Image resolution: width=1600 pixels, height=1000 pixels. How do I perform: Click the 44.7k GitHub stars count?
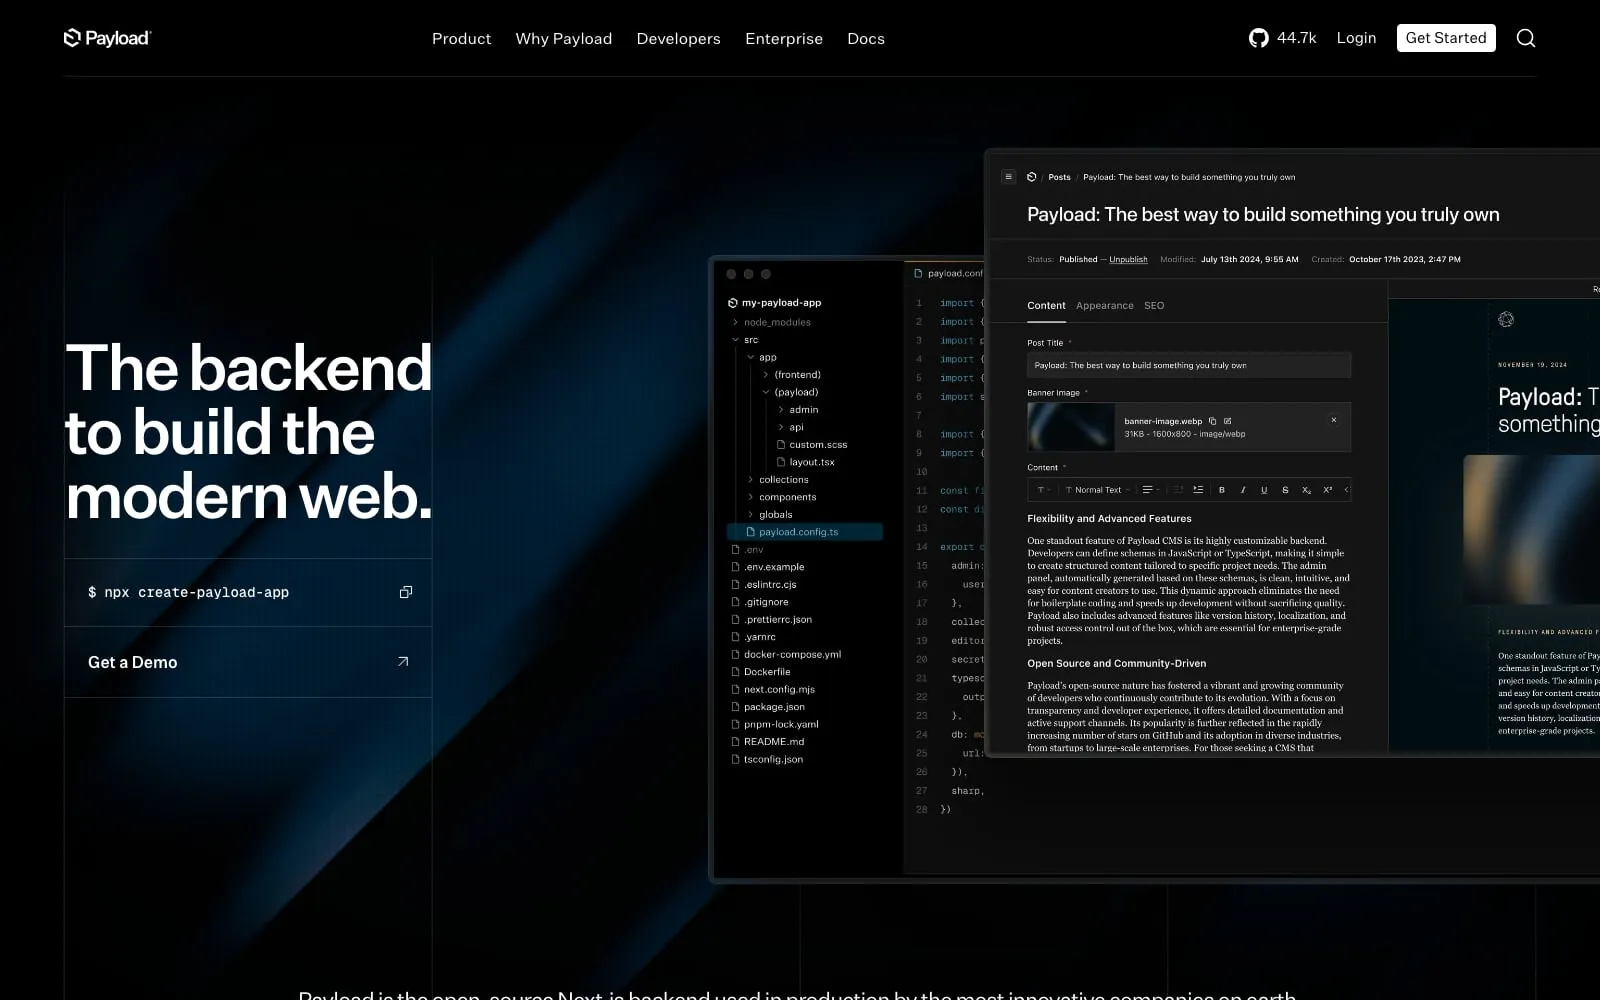[x=1296, y=38]
